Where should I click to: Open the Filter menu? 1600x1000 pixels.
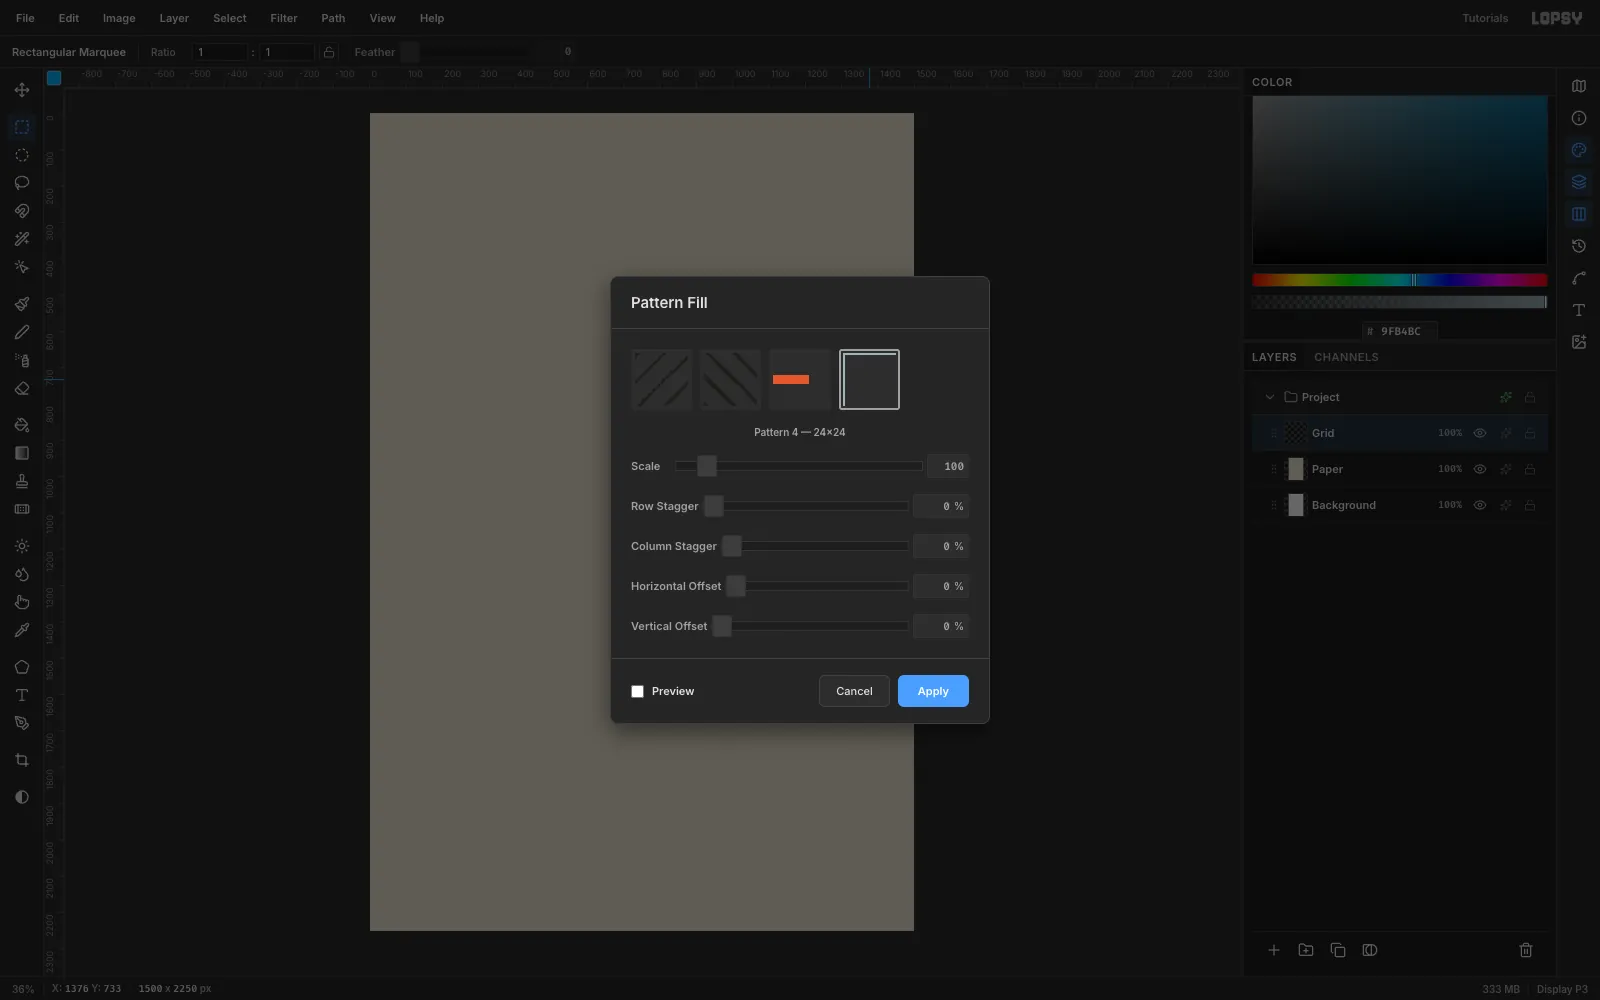coord(284,18)
